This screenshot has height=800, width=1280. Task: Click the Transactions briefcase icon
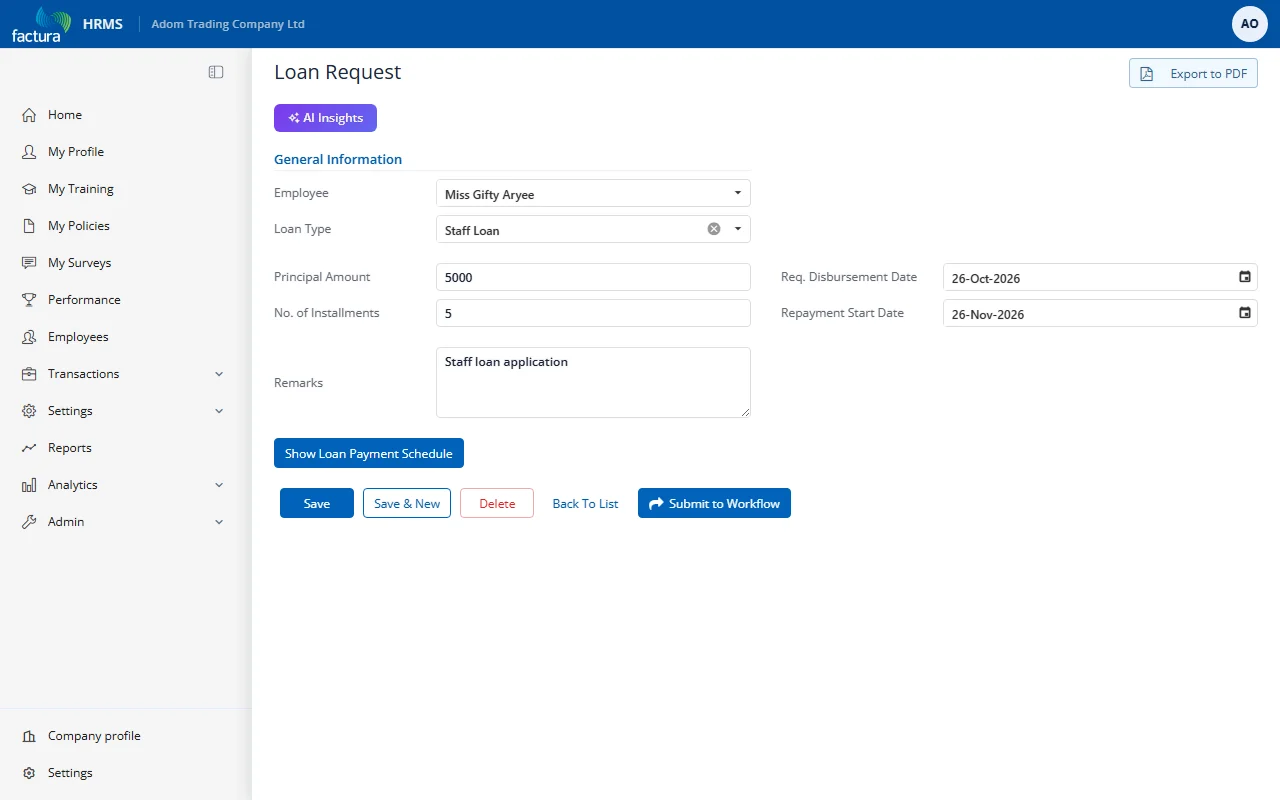(29, 374)
